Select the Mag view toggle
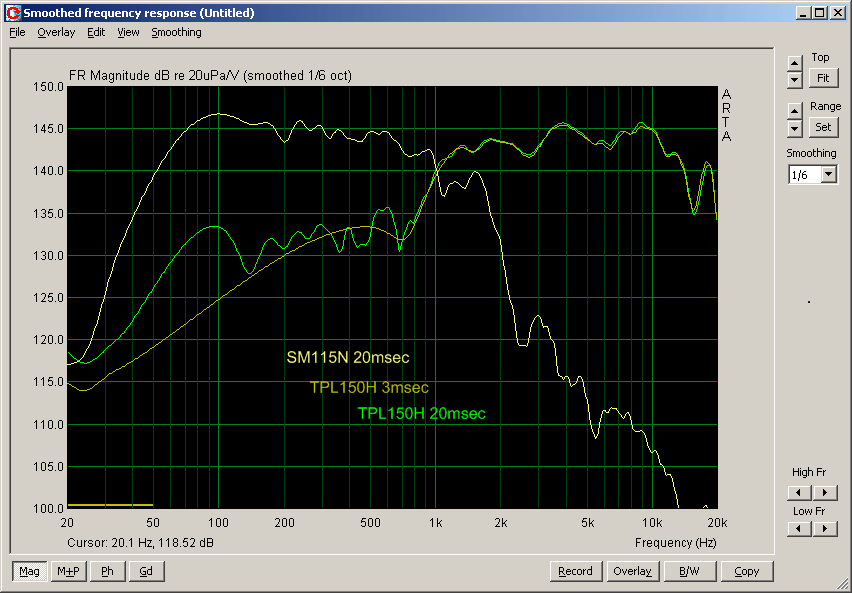852x593 pixels. coord(29,571)
